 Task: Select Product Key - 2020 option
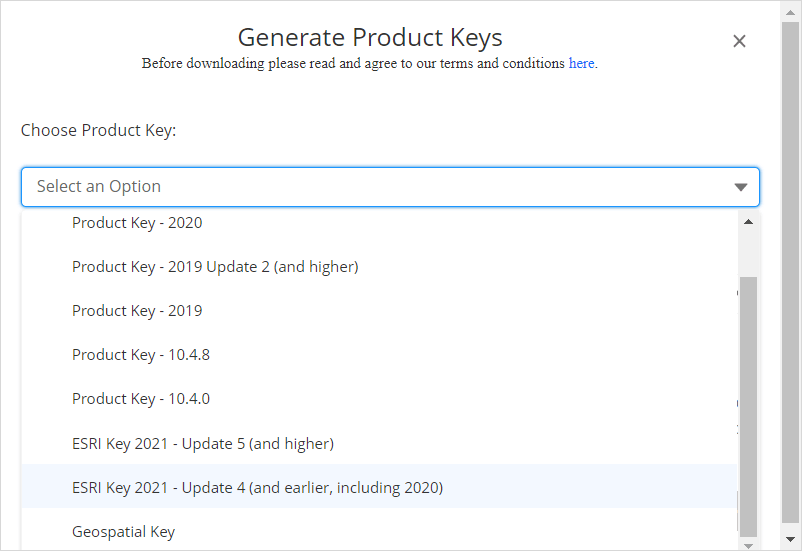(x=137, y=223)
